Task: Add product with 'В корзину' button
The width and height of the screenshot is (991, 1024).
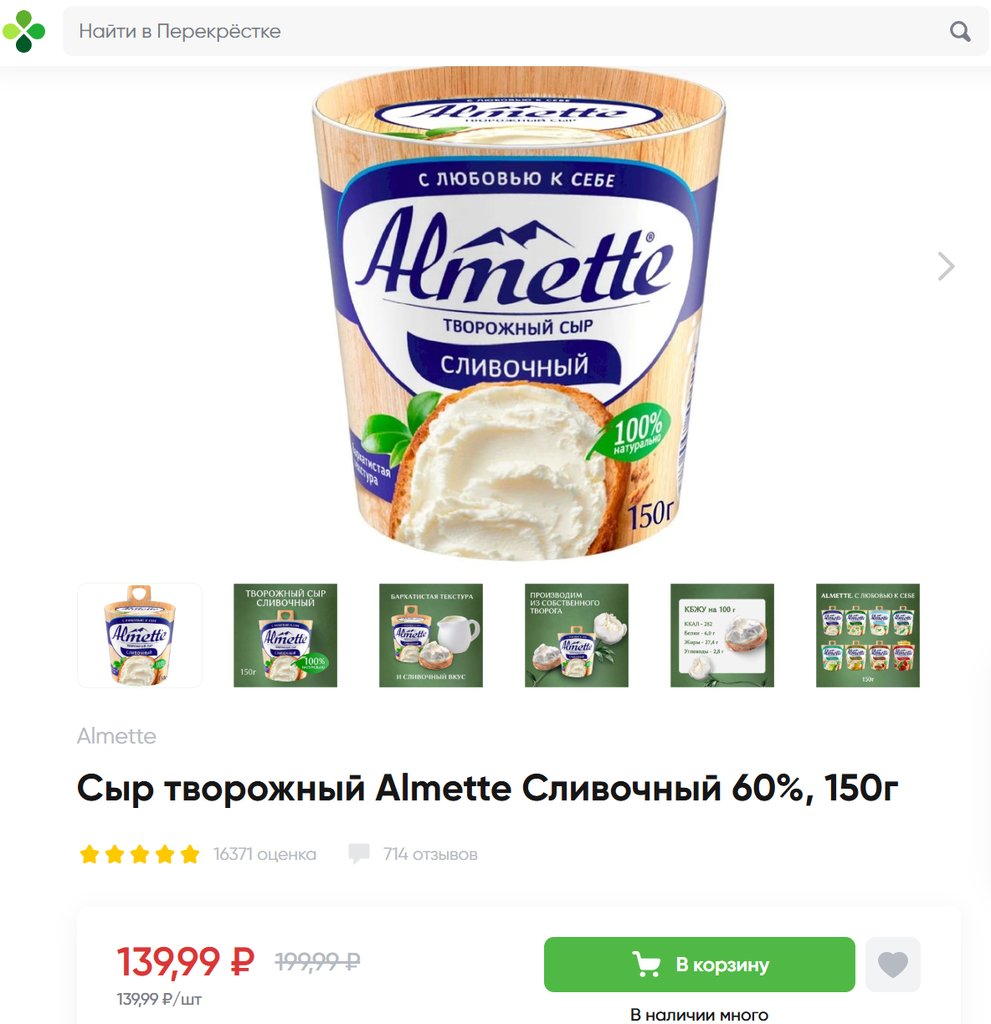Action: click(699, 965)
